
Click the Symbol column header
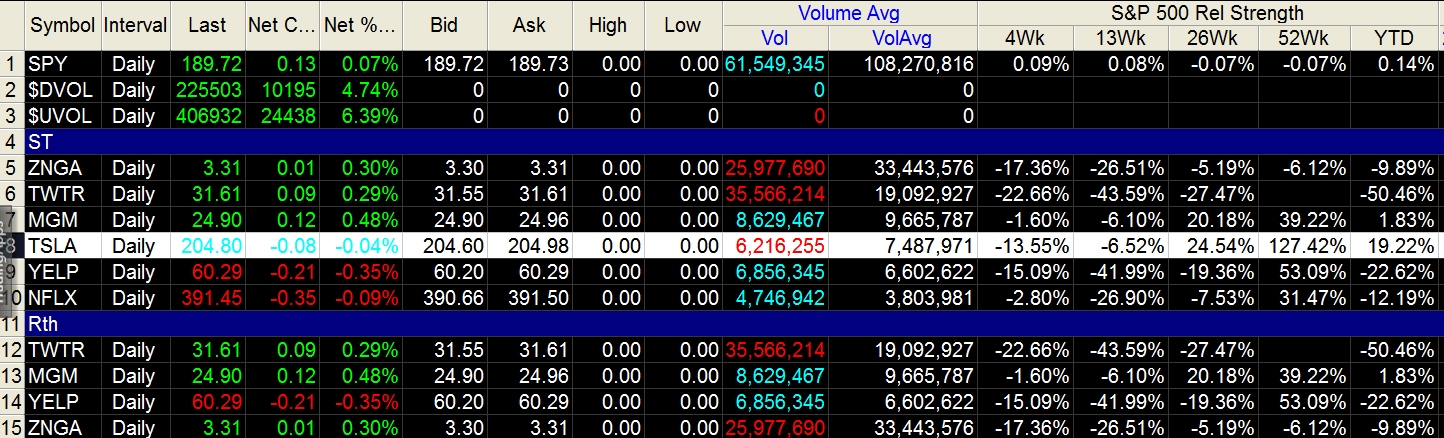coord(62,25)
